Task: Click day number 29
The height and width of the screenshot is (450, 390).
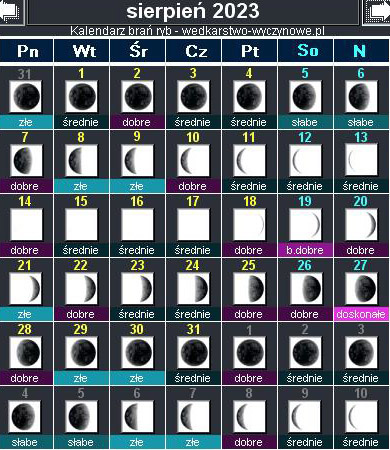Action: [81, 329]
